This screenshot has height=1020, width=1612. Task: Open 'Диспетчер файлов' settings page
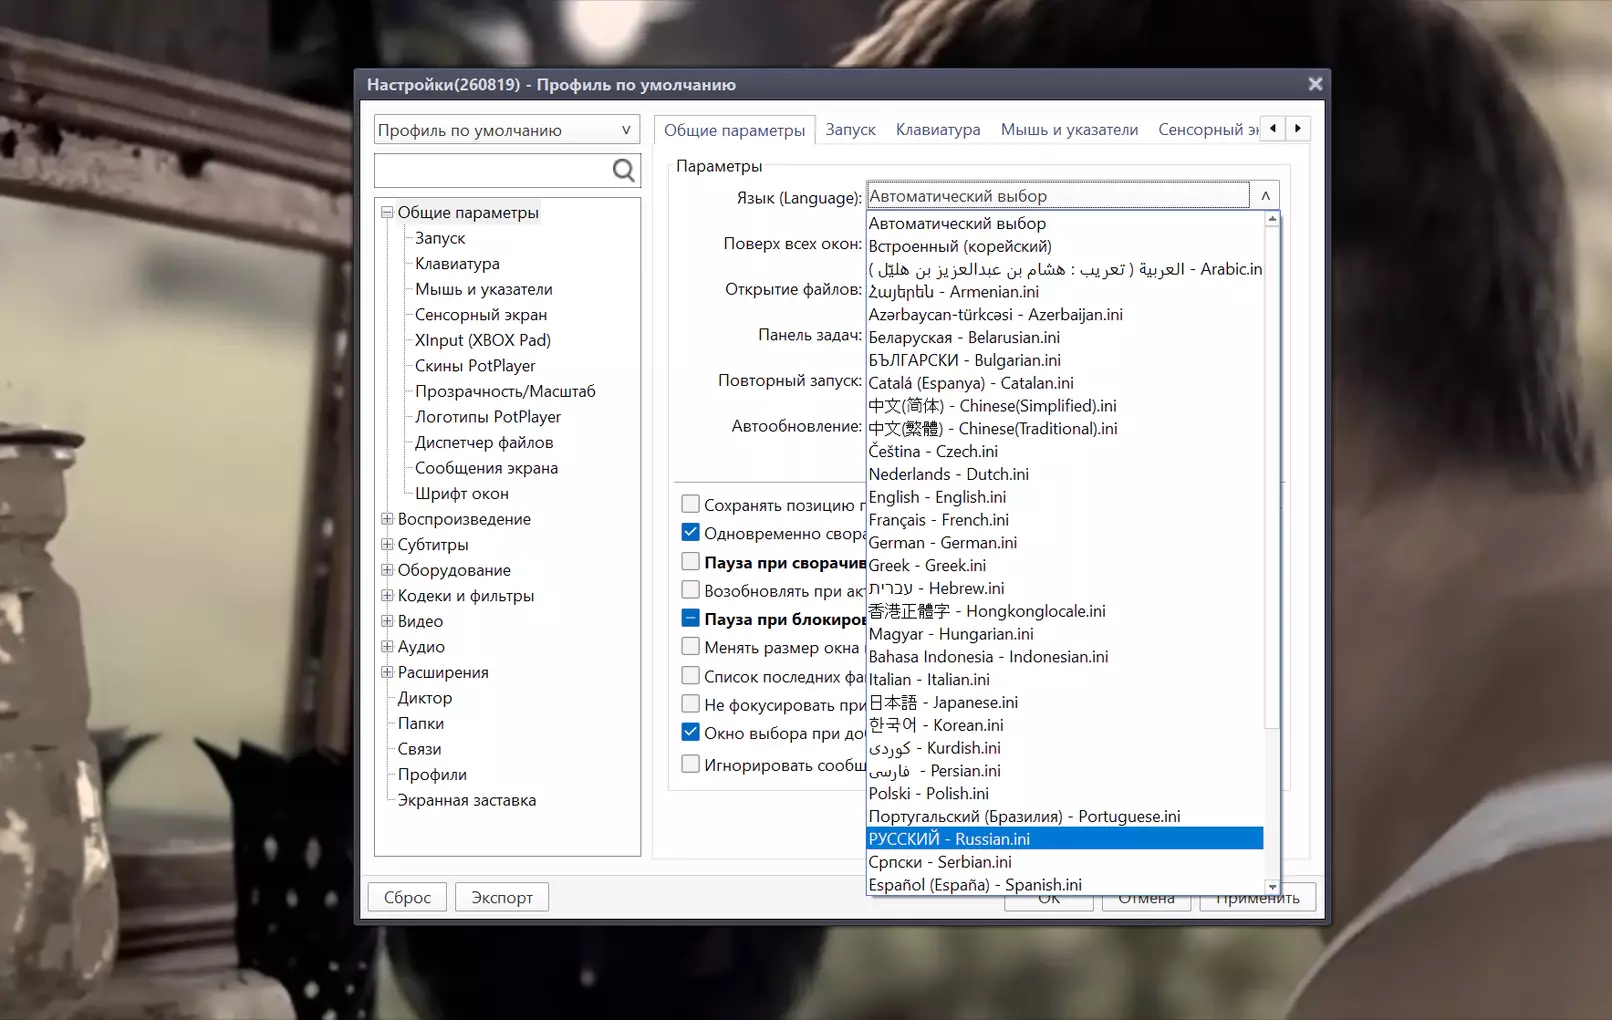click(484, 442)
